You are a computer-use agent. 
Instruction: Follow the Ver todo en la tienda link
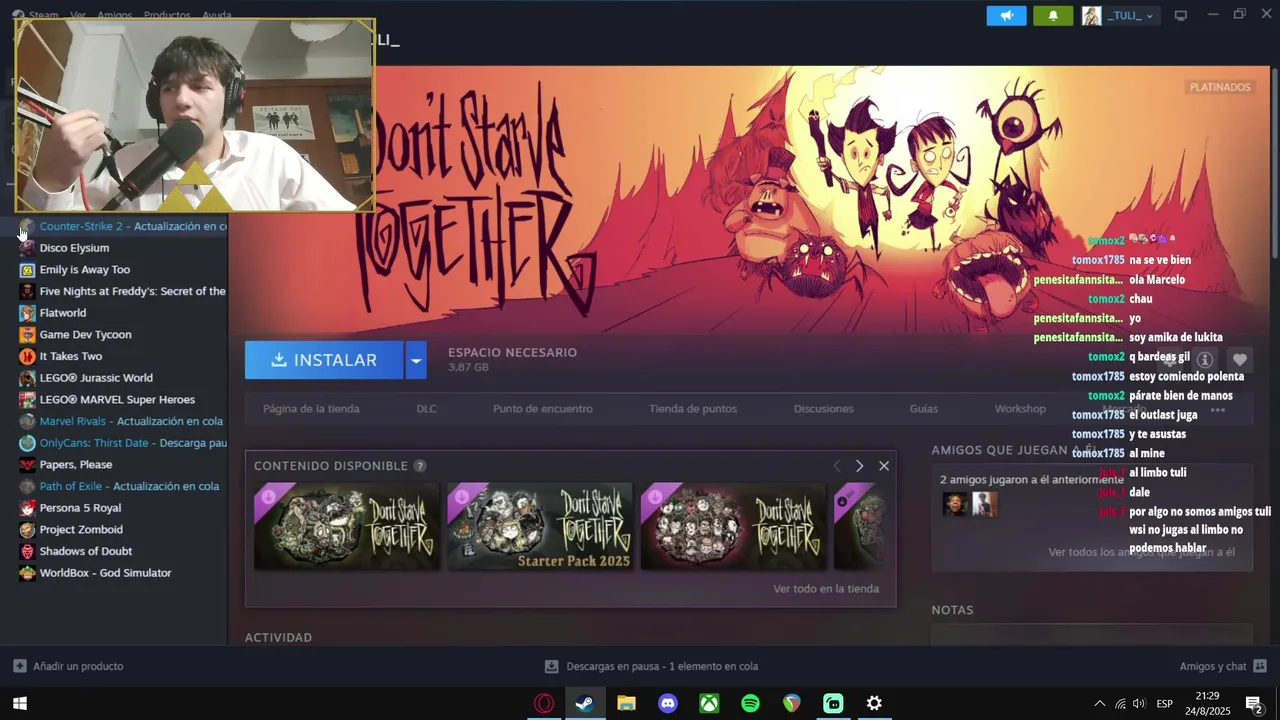pos(826,588)
